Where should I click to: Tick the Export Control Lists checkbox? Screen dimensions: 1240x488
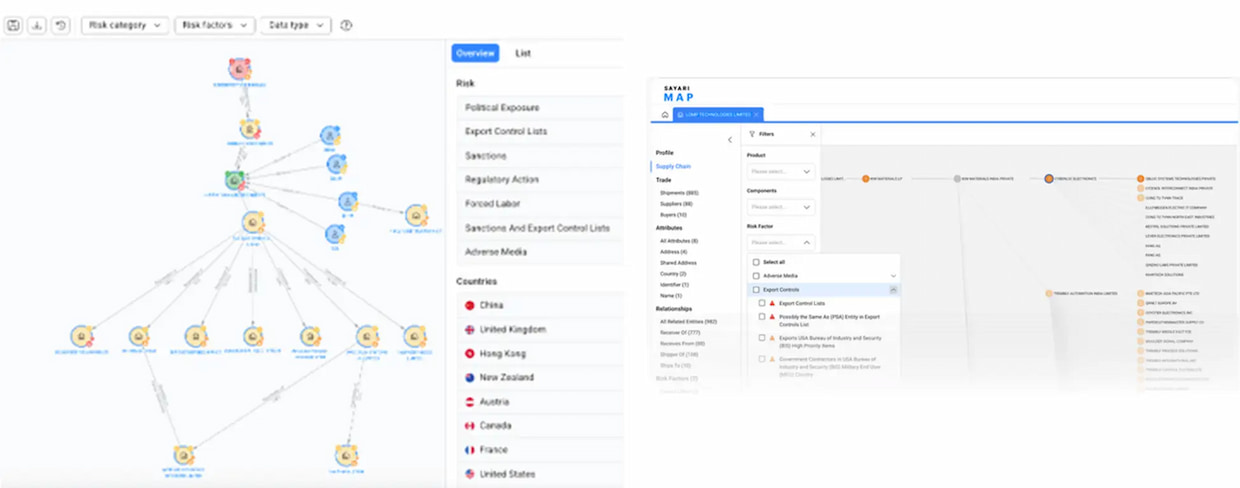click(x=763, y=303)
